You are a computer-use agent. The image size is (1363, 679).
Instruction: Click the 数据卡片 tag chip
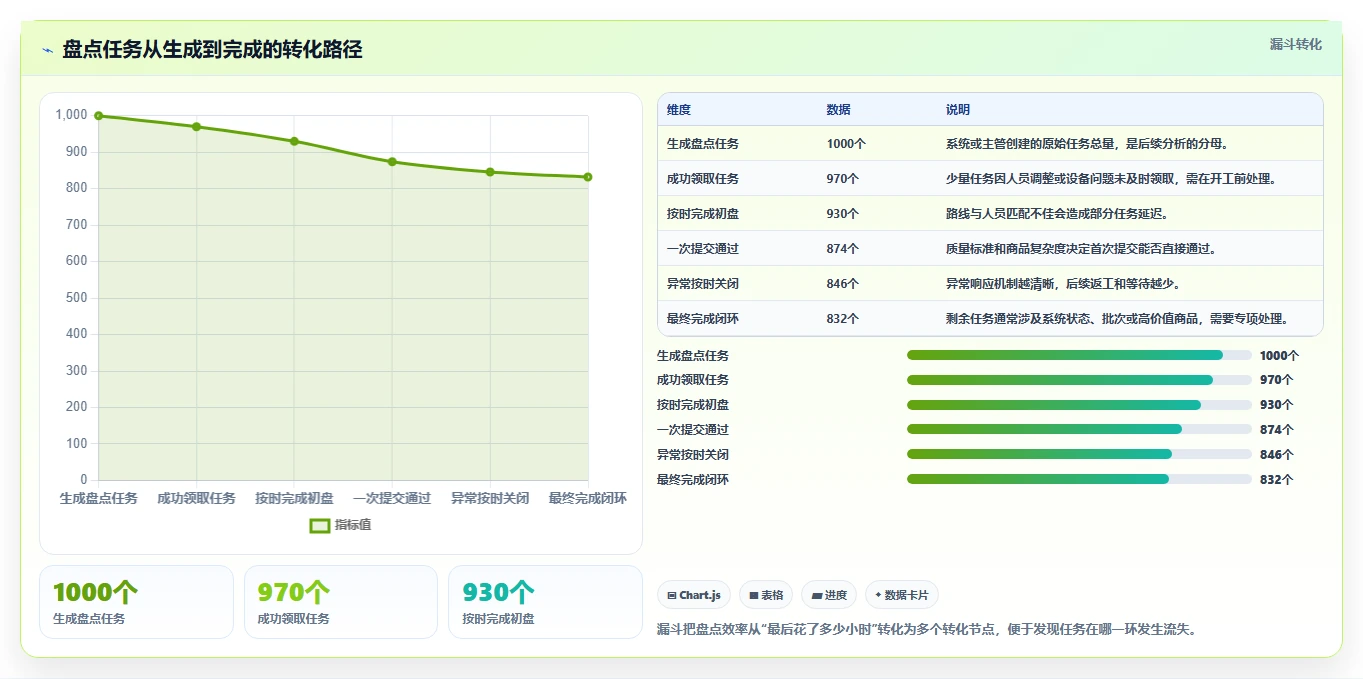901,595
